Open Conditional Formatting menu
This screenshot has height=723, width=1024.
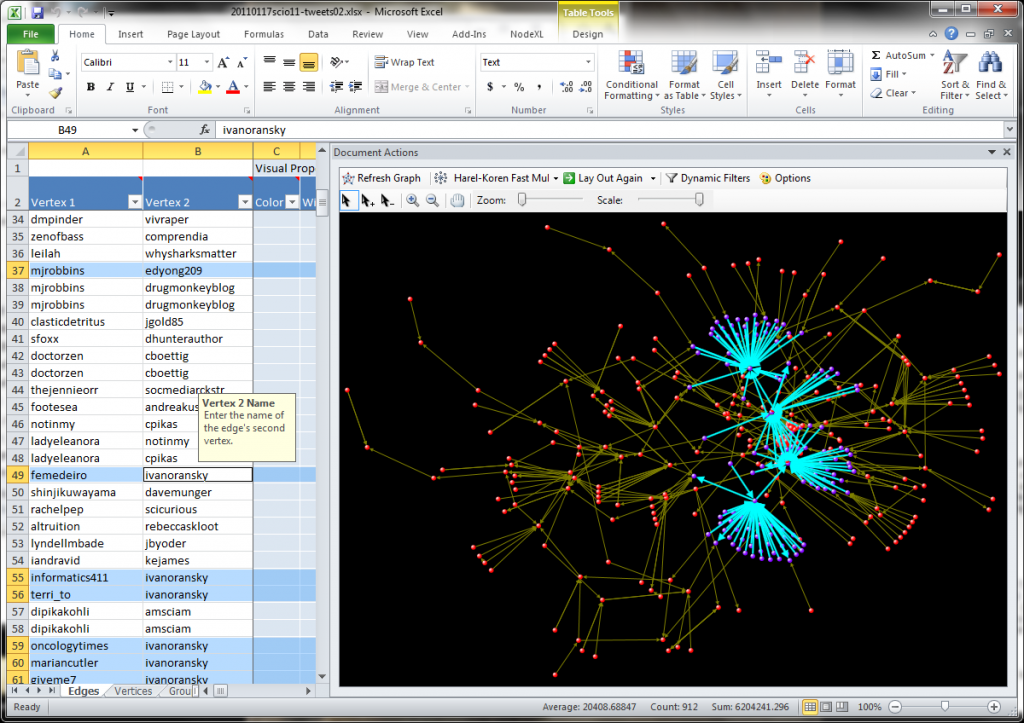click(632, 75)
